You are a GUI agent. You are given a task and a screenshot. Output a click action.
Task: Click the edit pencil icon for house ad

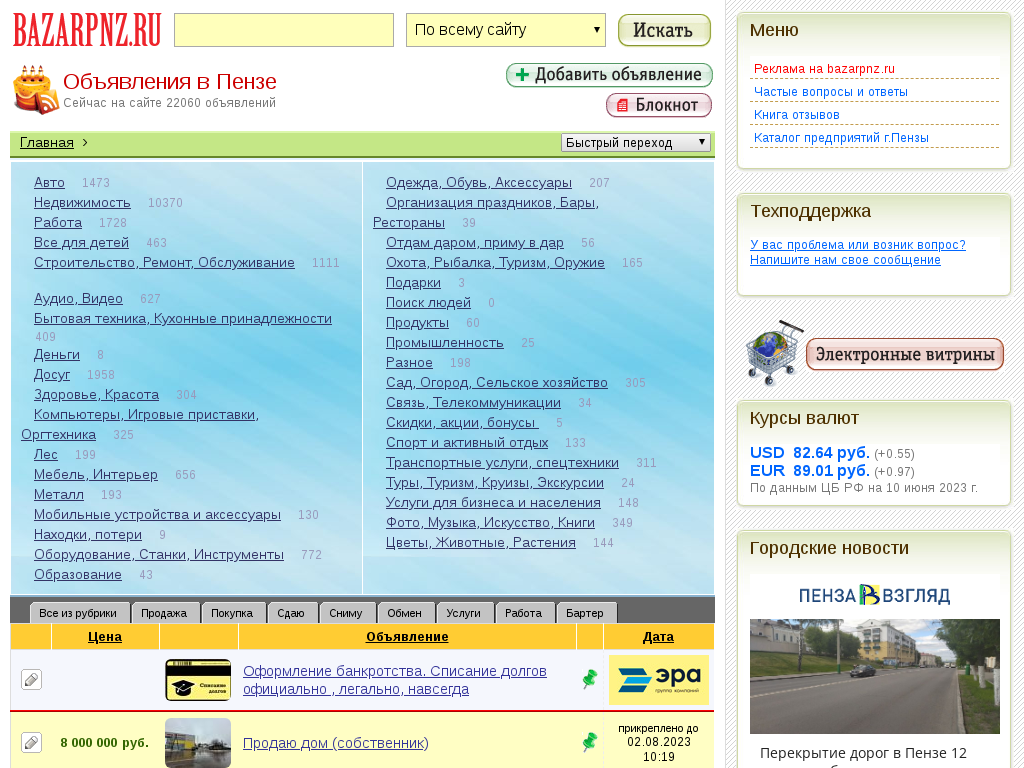31,743
